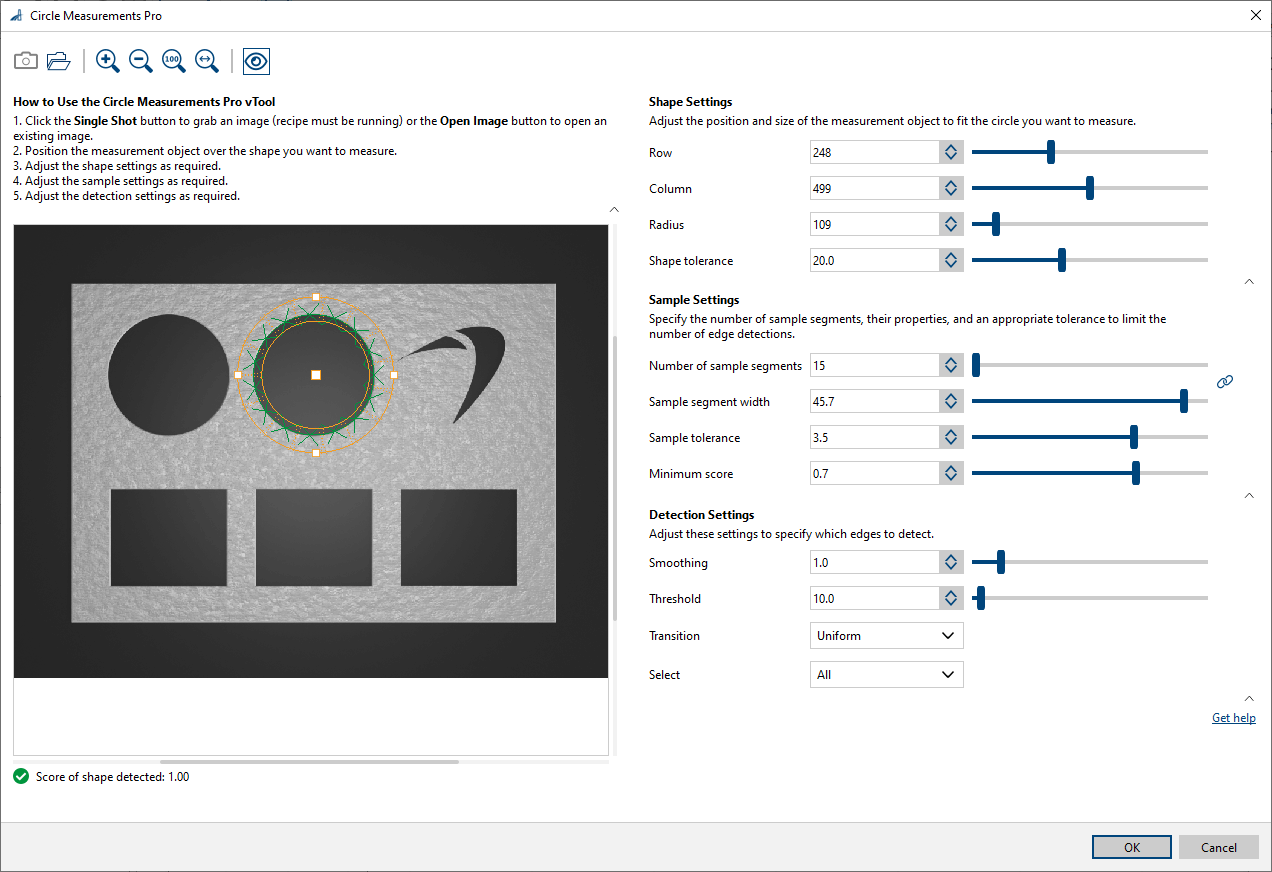Click the Threshold spinner arrows
1272x872 pixels.
point(951,599)
